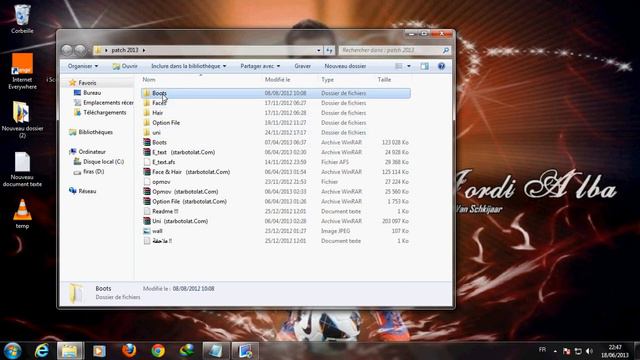Launch Internet Explorer from the taskbar
Image resolution: width=640 pixels, height=360 pixels.
pos(42,351)
